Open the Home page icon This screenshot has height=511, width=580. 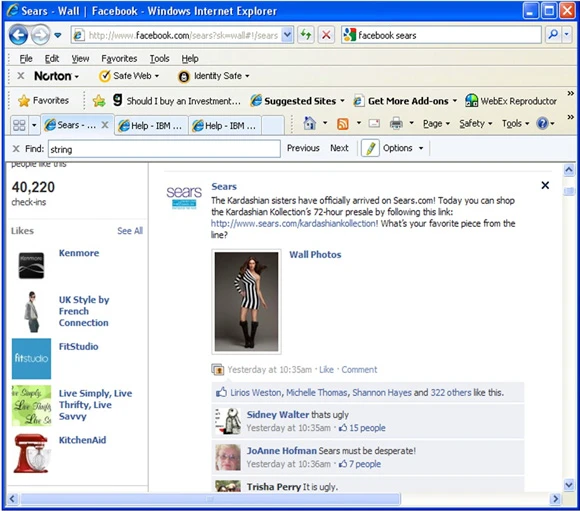point(309,123)
